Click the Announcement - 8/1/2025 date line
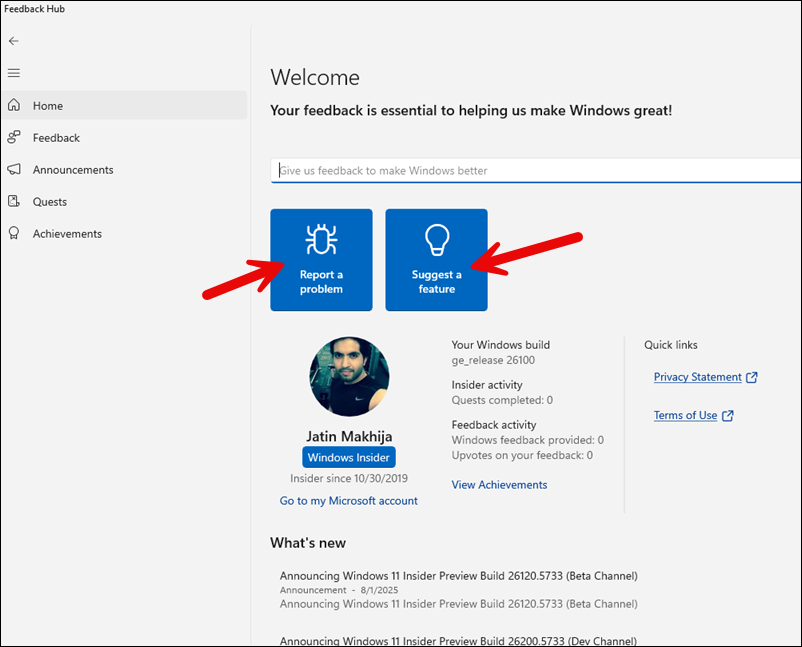The width and height of the screenshot is (802, 647). [339, 590]
